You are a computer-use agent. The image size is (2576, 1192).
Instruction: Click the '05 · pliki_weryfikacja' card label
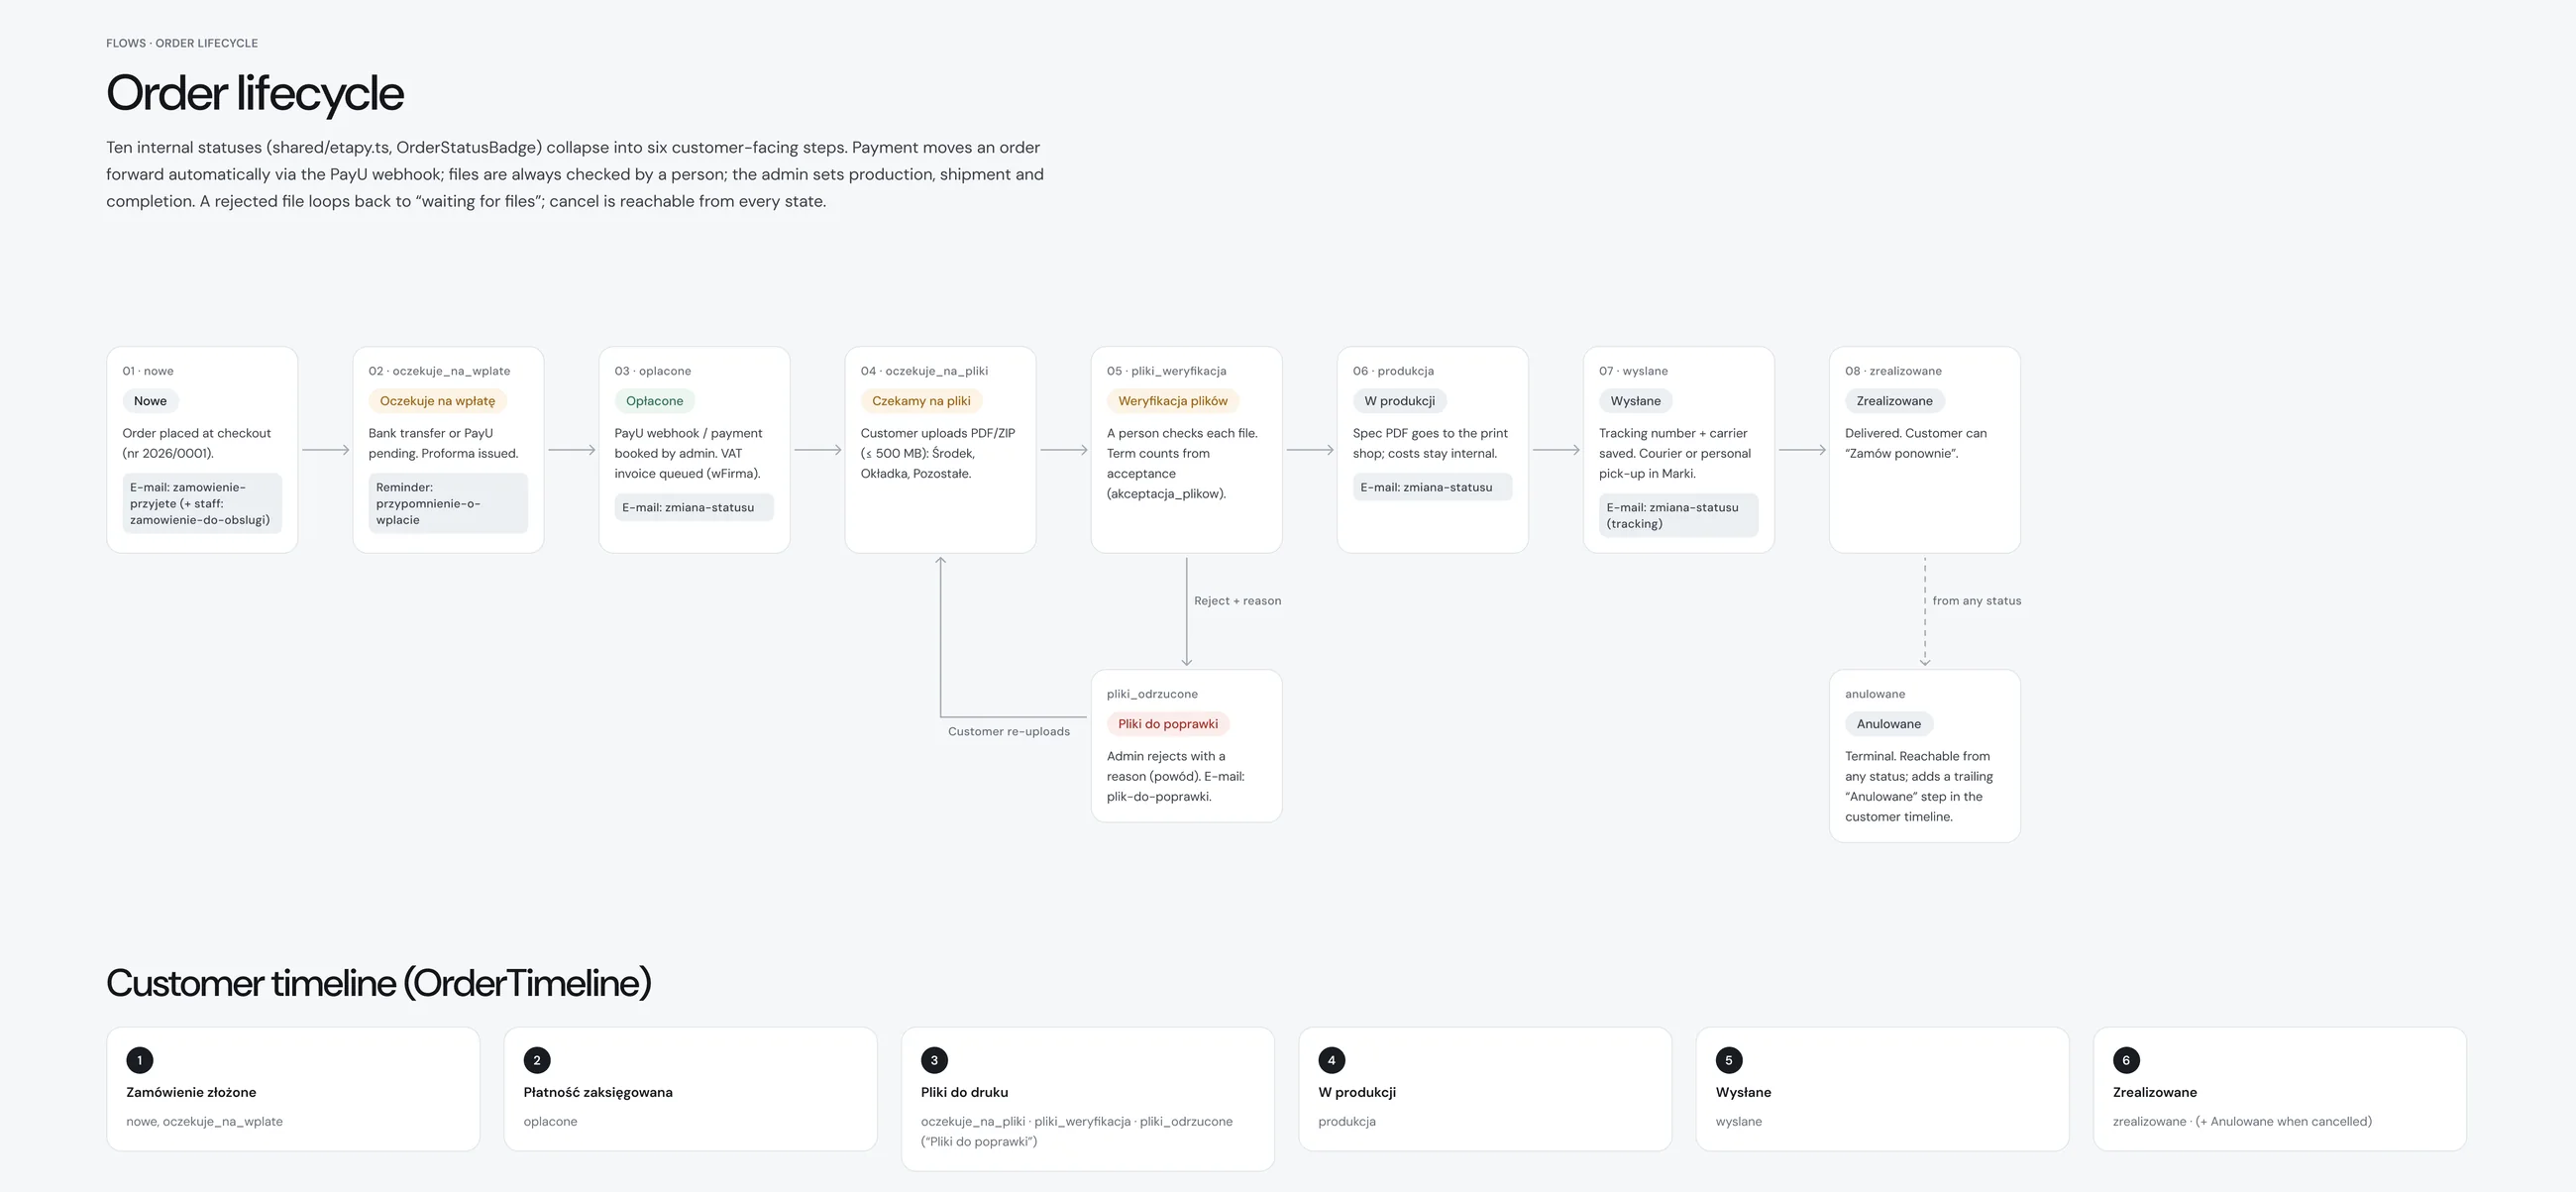click(1166, 371)
